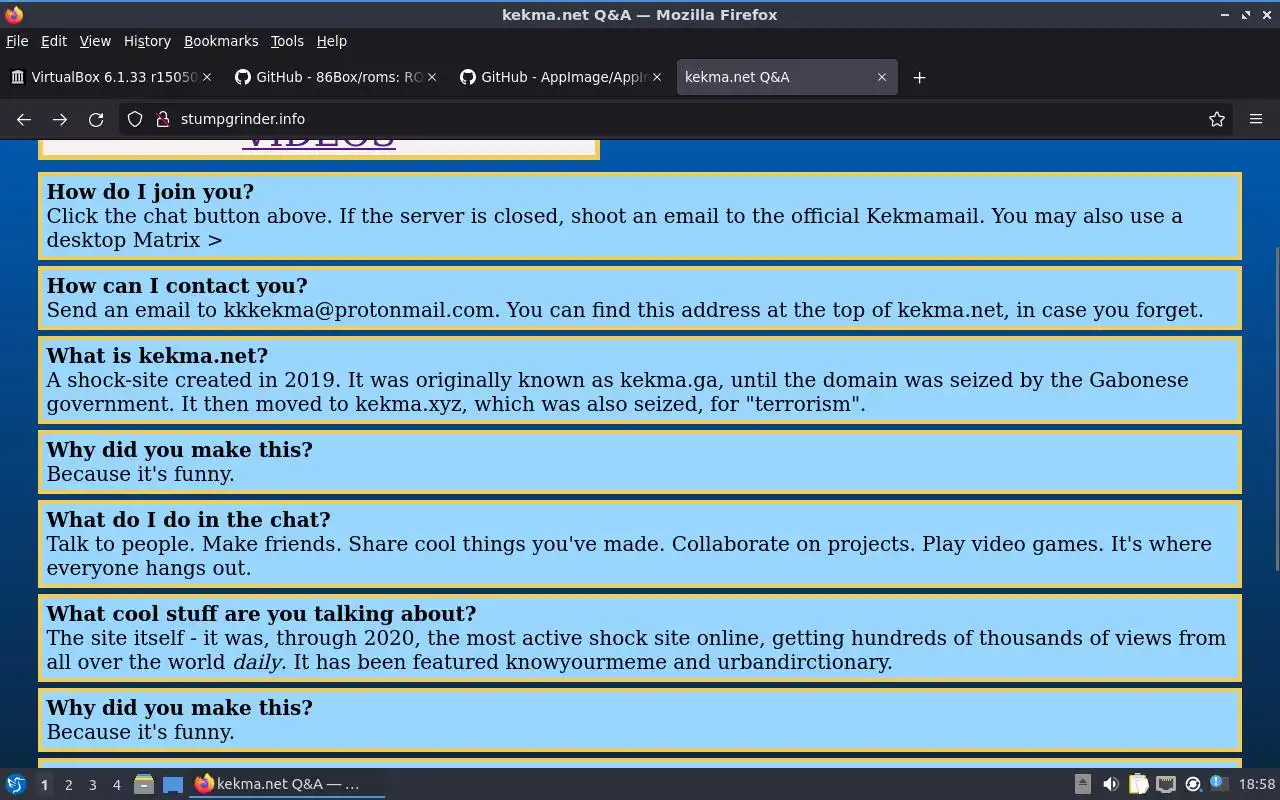Close the kekma.net Q&A tab
Image resolution: width=1280 pixels, height=800 pixels.
(882, 77)
